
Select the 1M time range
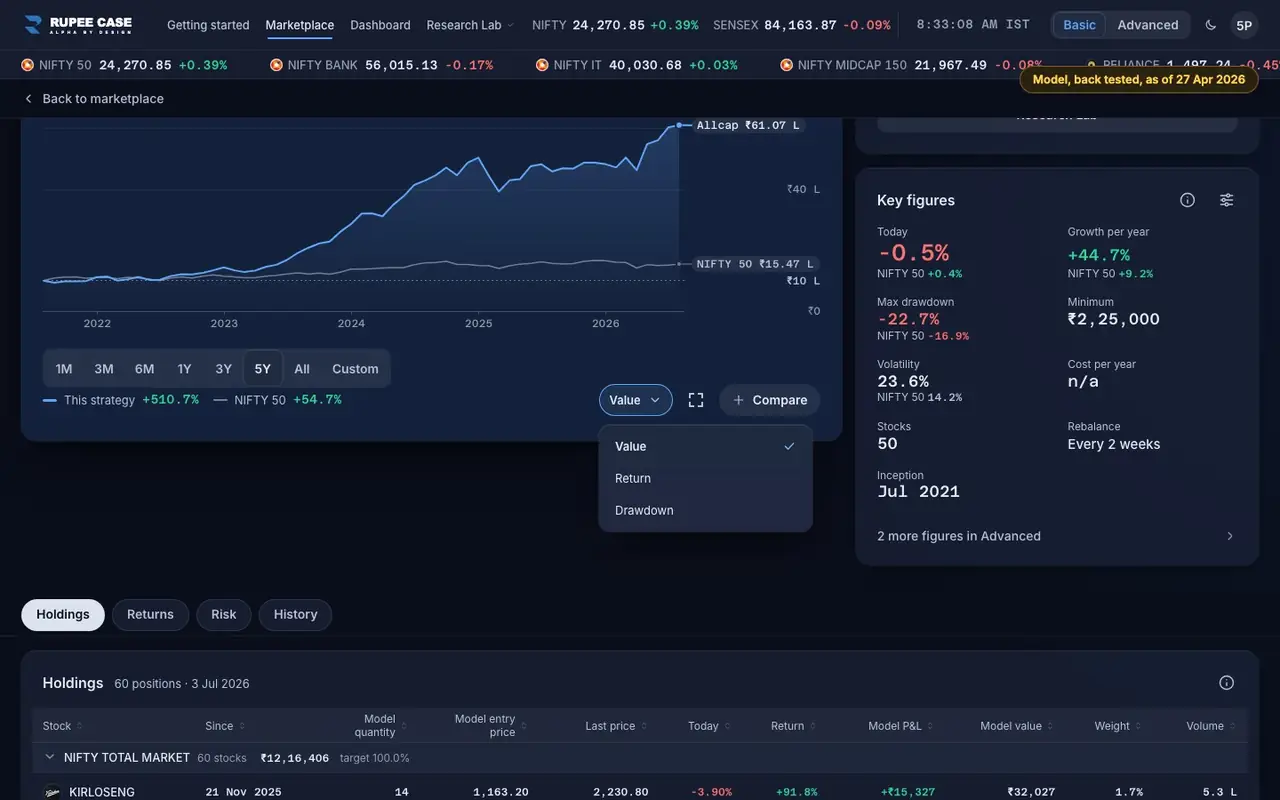pyautogui.click(x=64, y=369)
